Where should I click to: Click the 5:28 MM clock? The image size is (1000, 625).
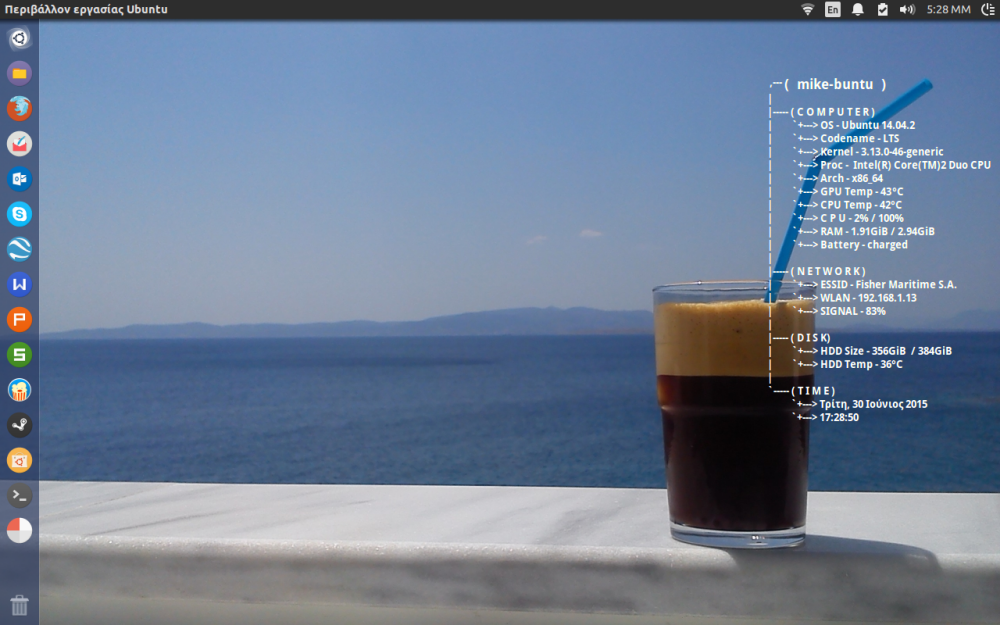click(x=948, y=10)
